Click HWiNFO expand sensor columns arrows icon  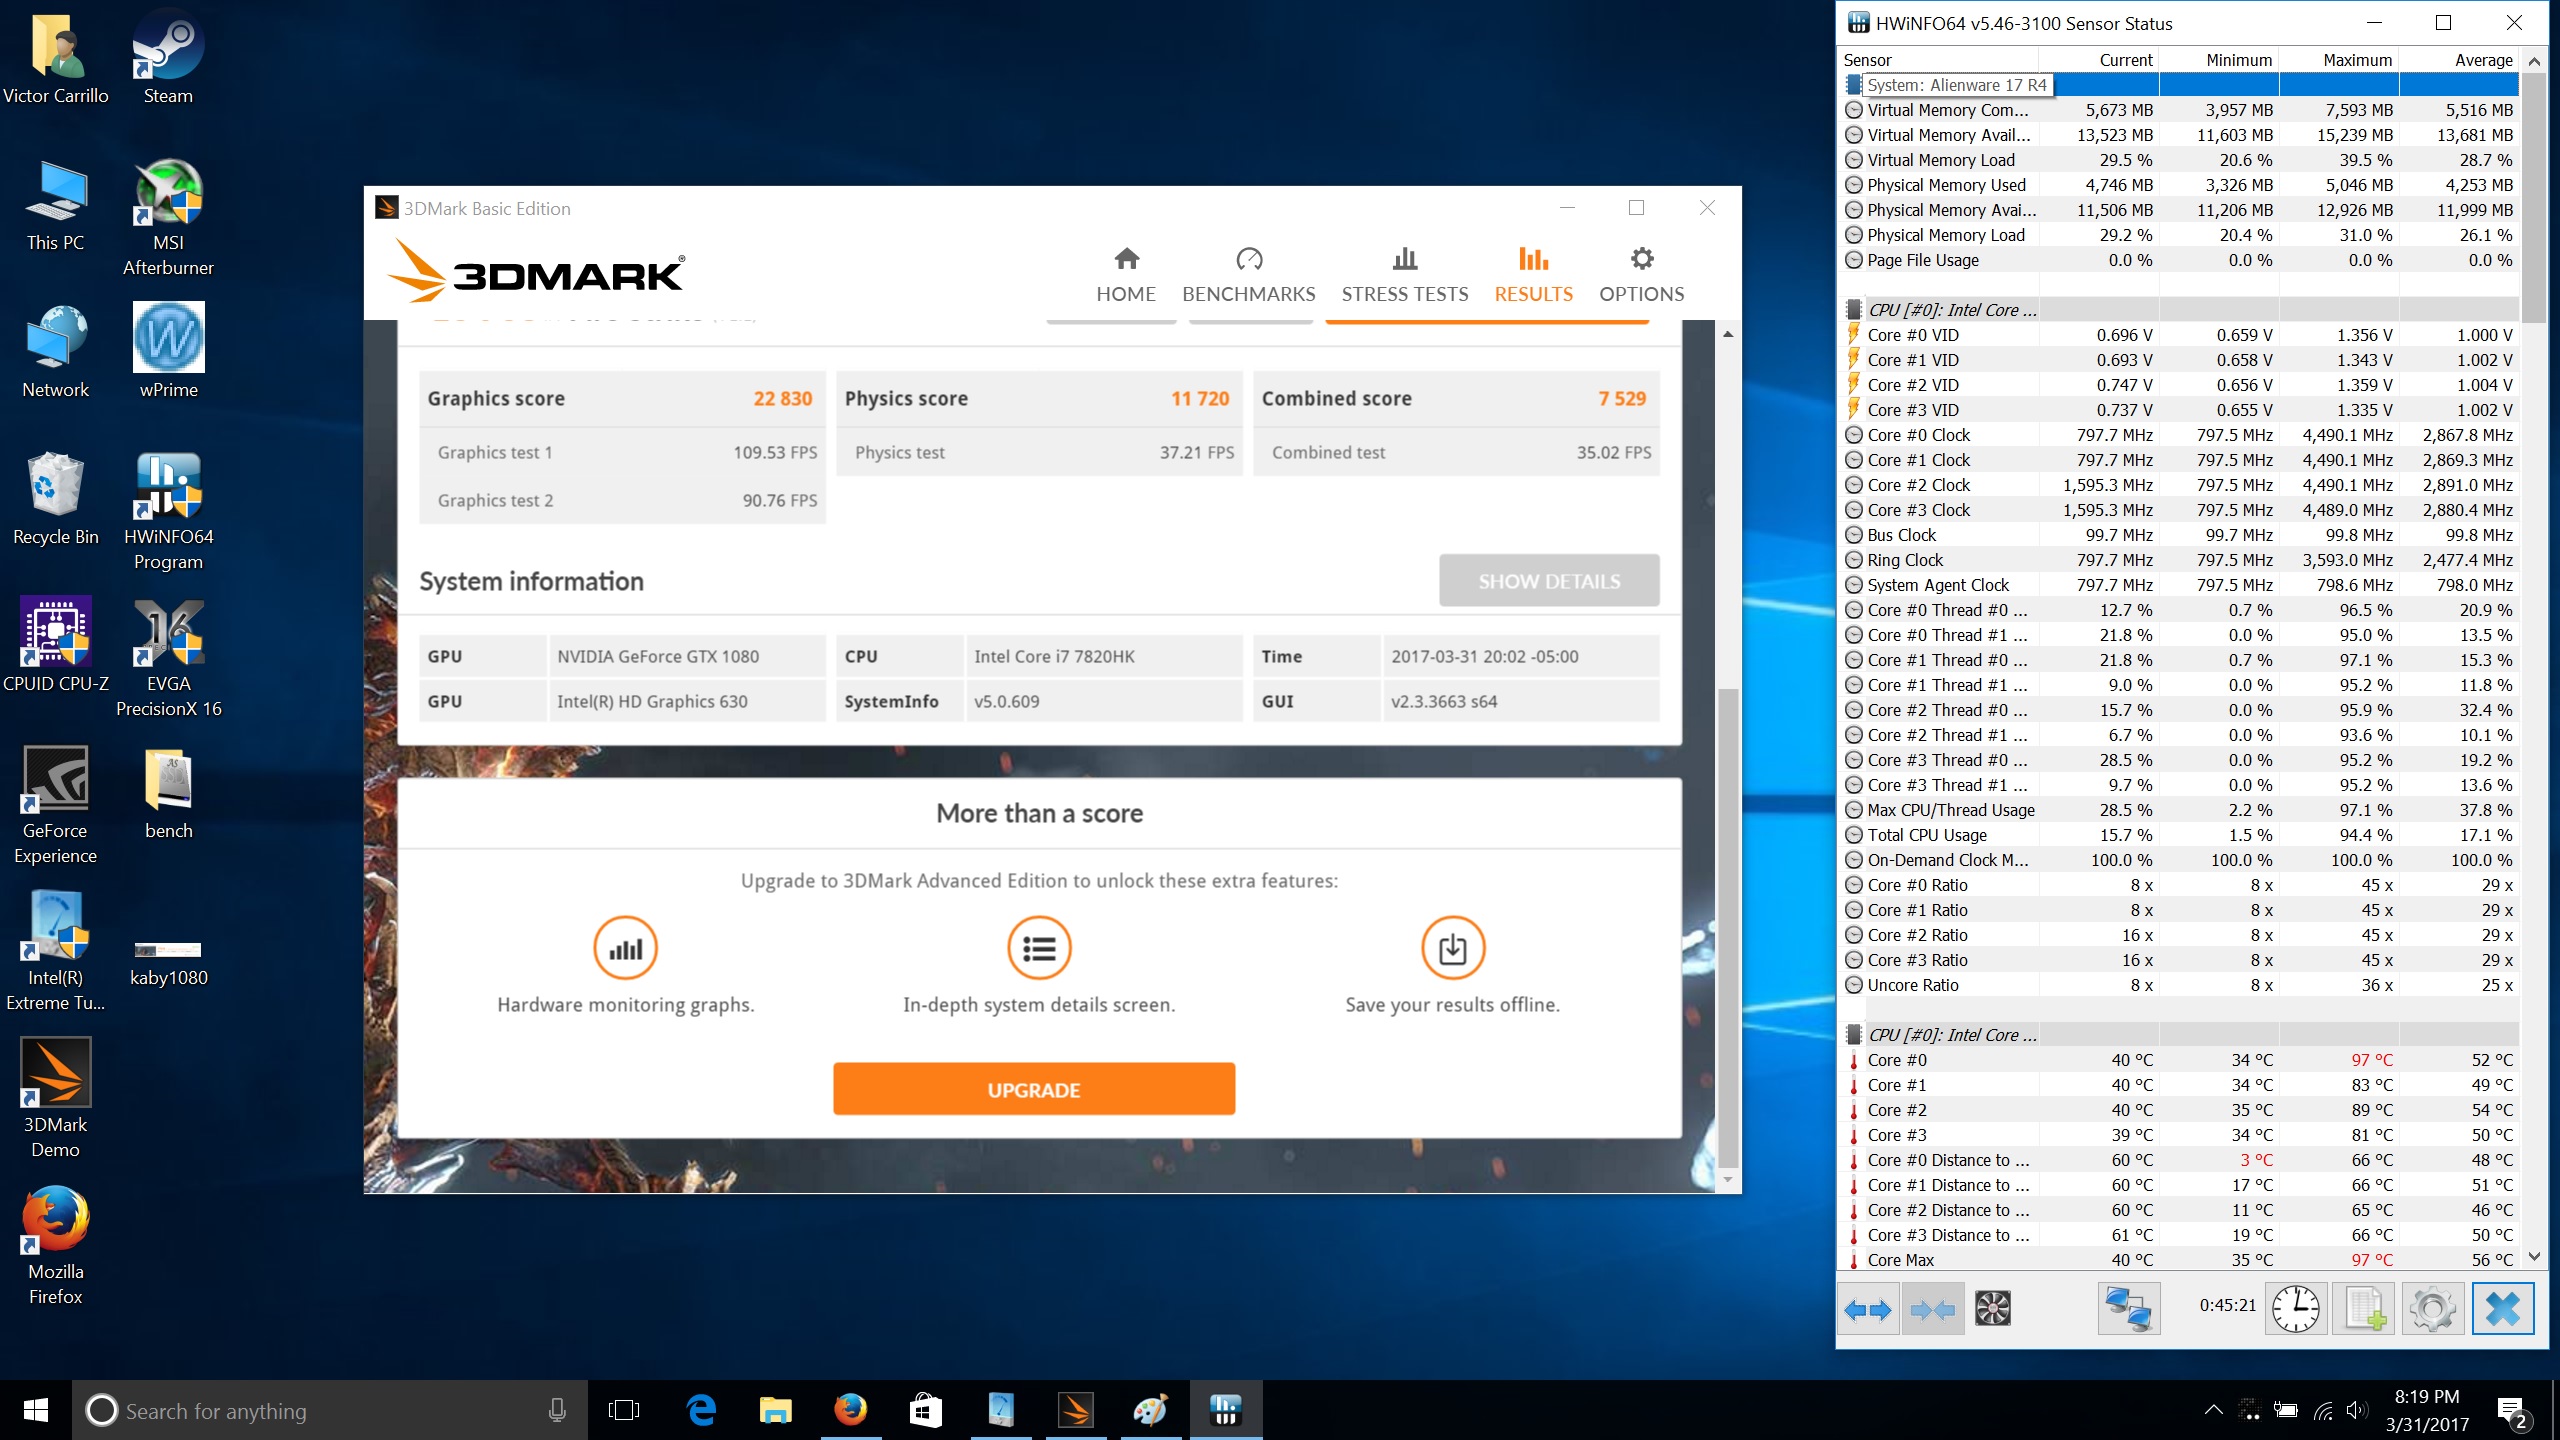(1868, 1309)
